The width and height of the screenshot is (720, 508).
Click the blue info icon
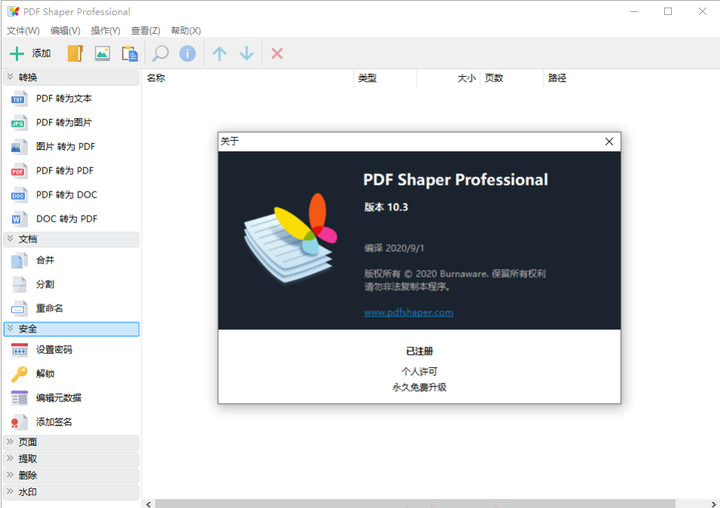click(x=187, y=54)
